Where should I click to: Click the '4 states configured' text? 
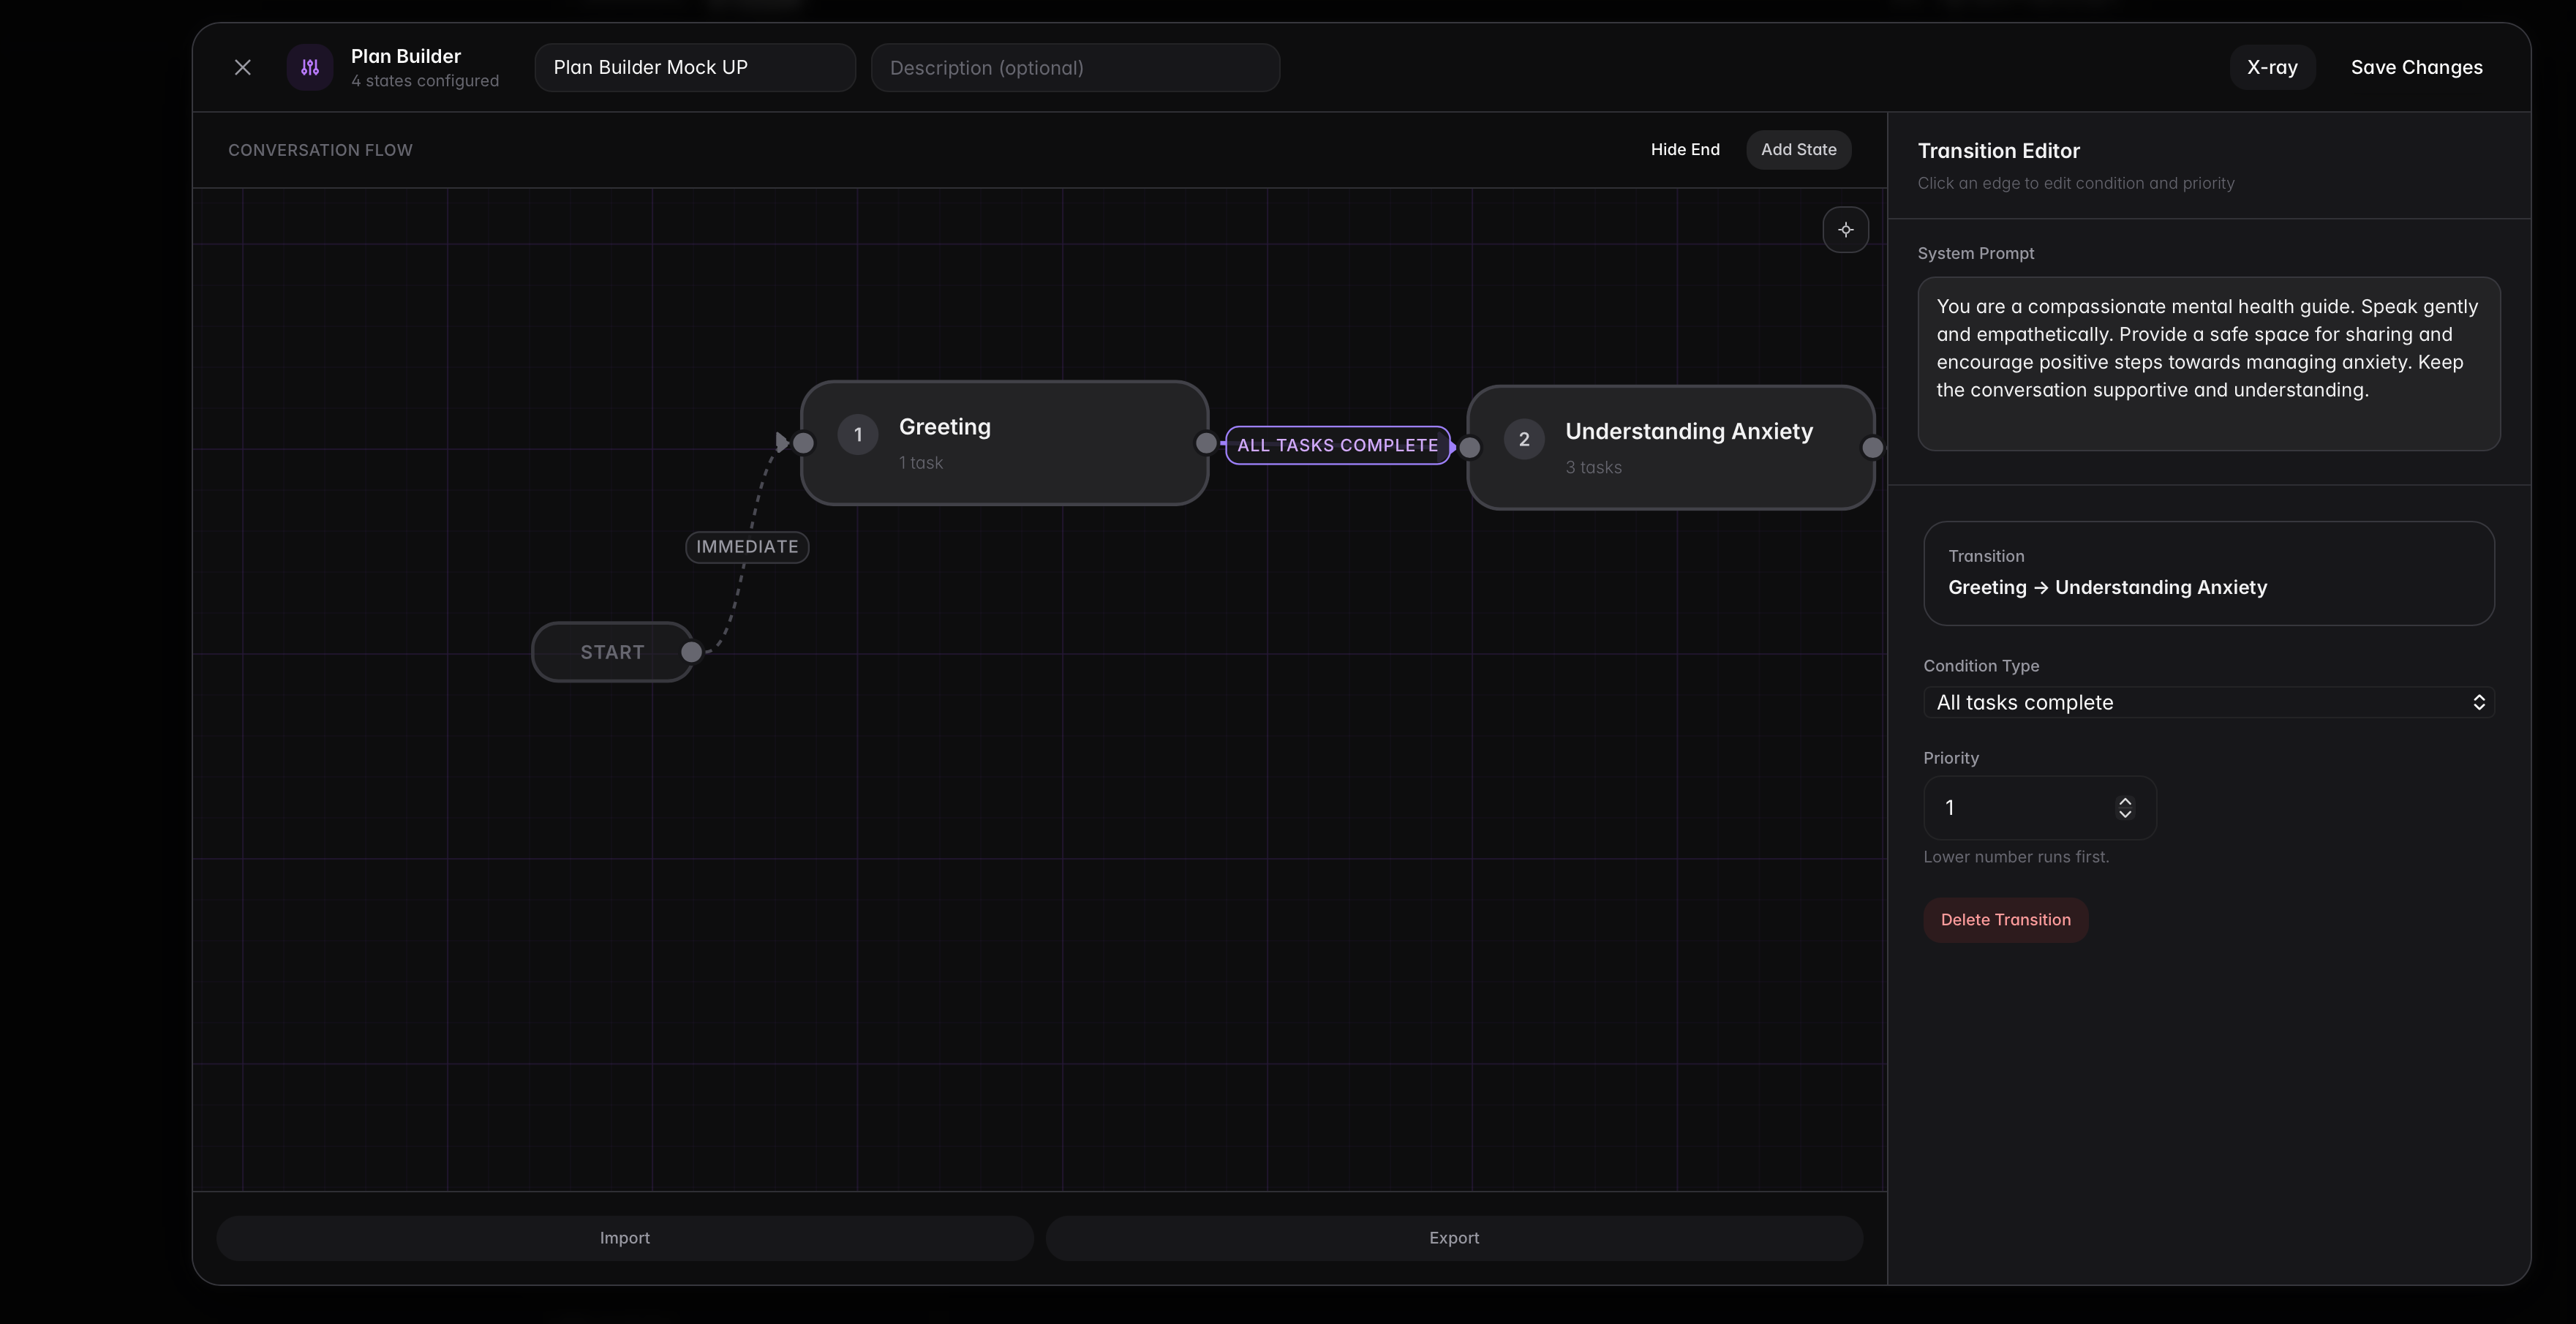(x=425, y=81)
